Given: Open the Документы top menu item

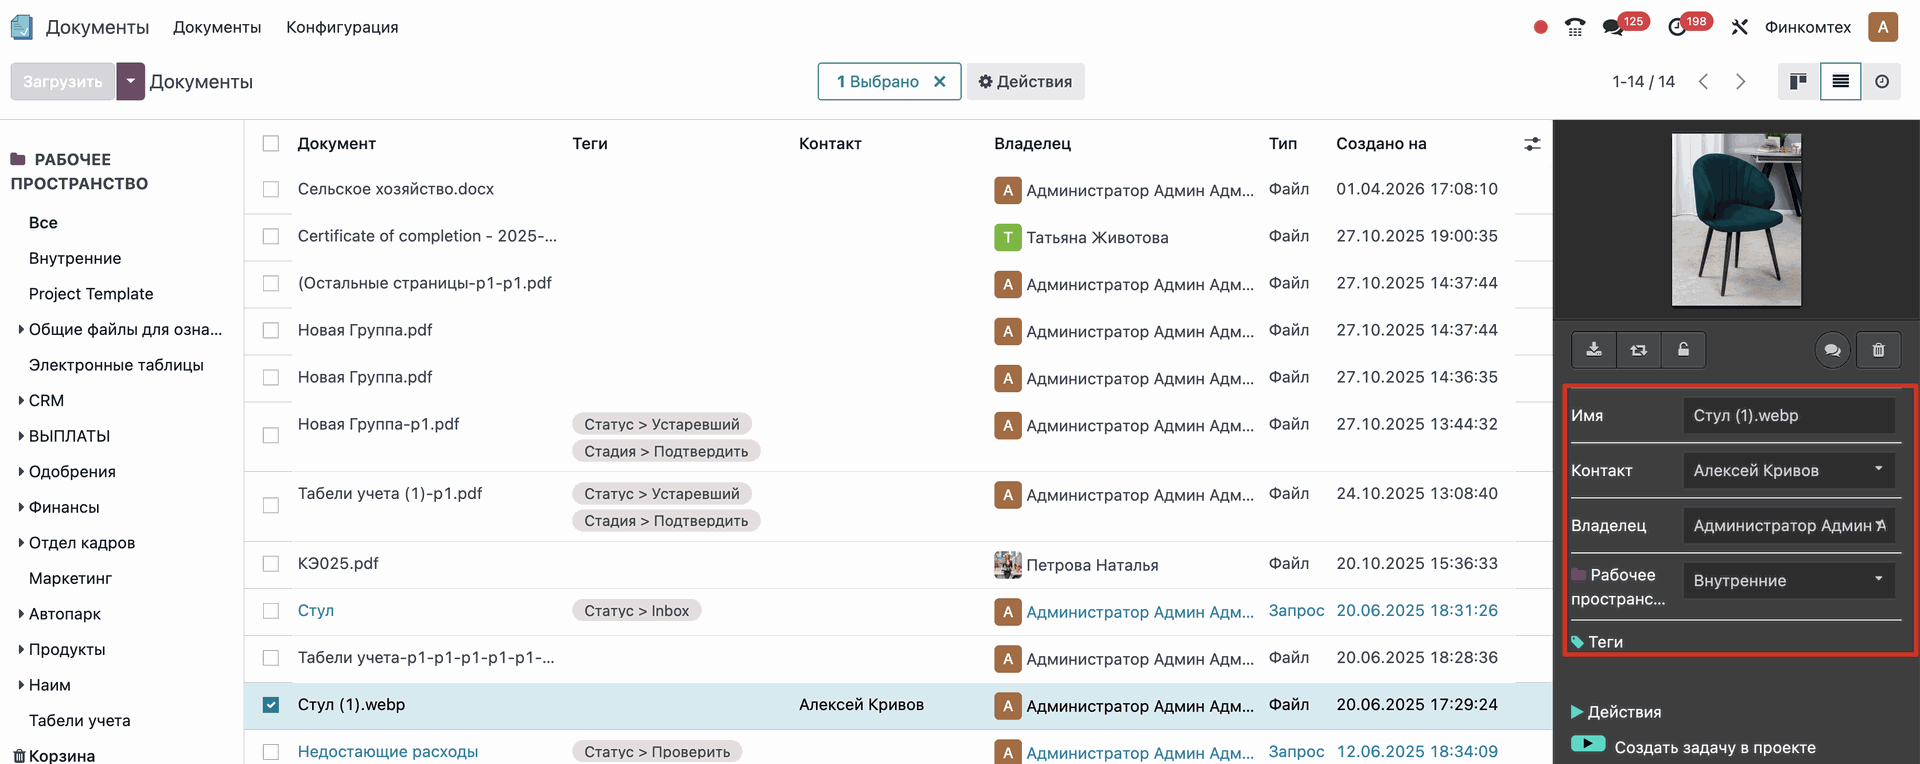Looking at the screenshot, I should pos(217,27).
